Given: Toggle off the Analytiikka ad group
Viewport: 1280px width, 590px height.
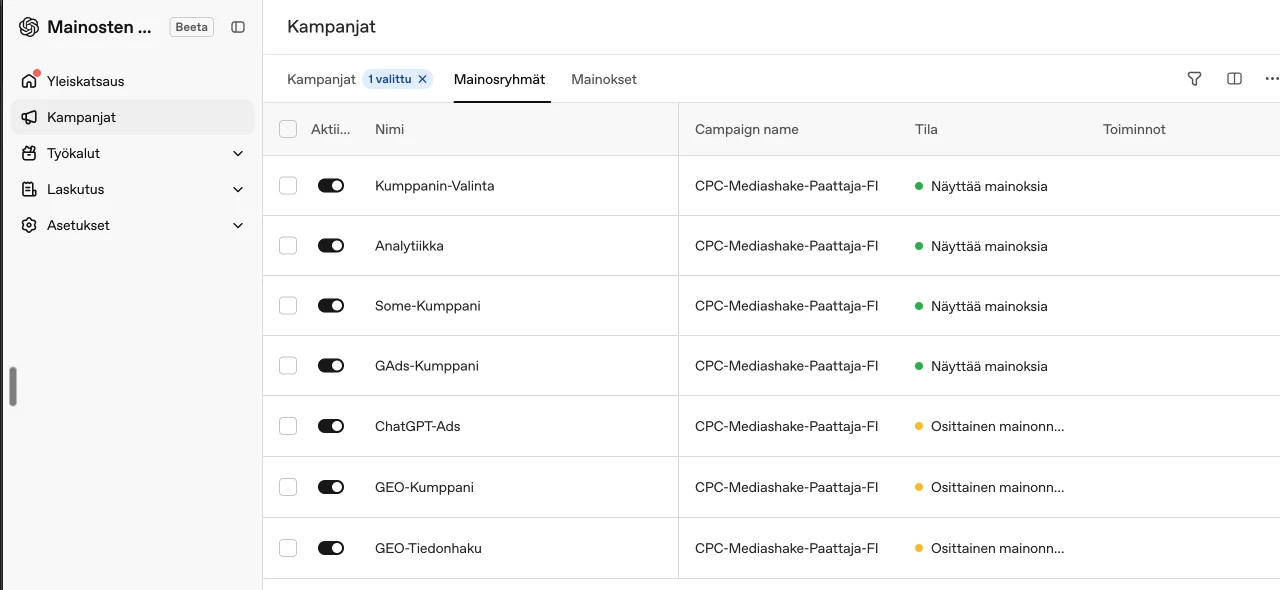Looking at the screenshot, I should [331, 246].
